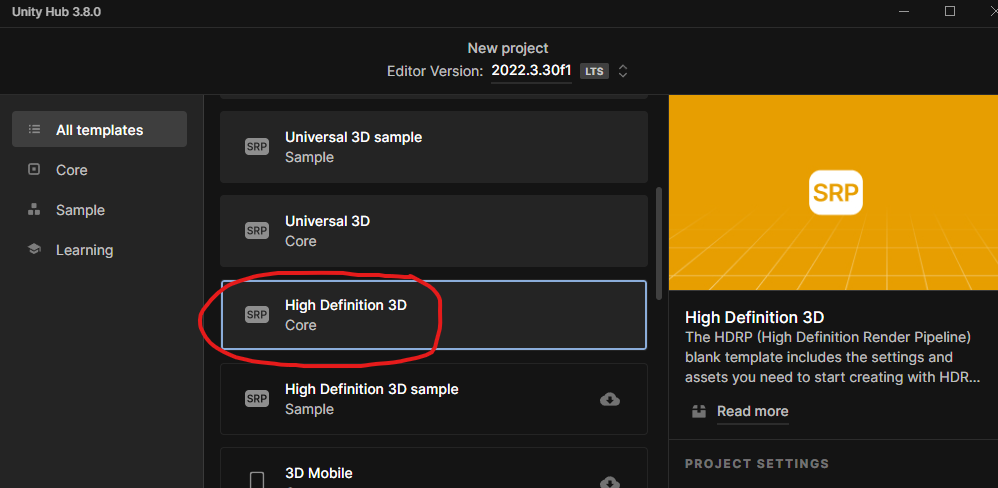The image size is (998, 488).
Task: Open the Editor Version selector arrows
Action: click(623, 71)
